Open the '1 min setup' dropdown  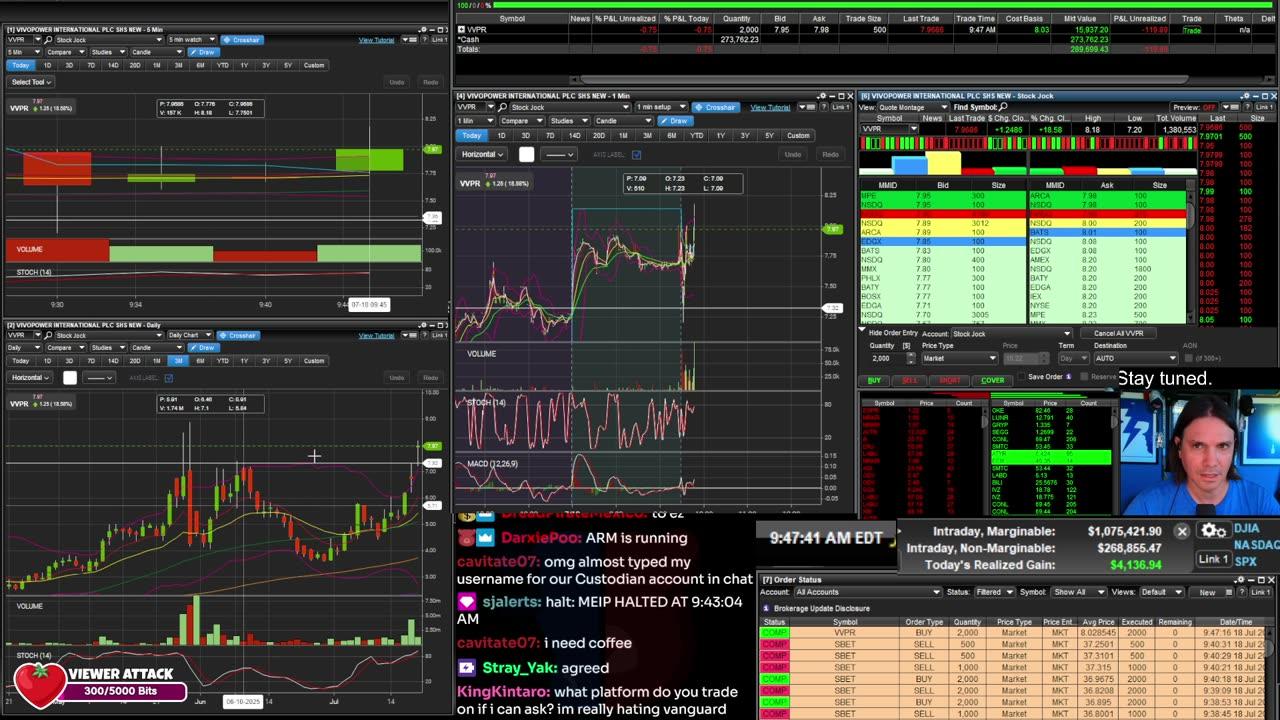tap(660, 107)
